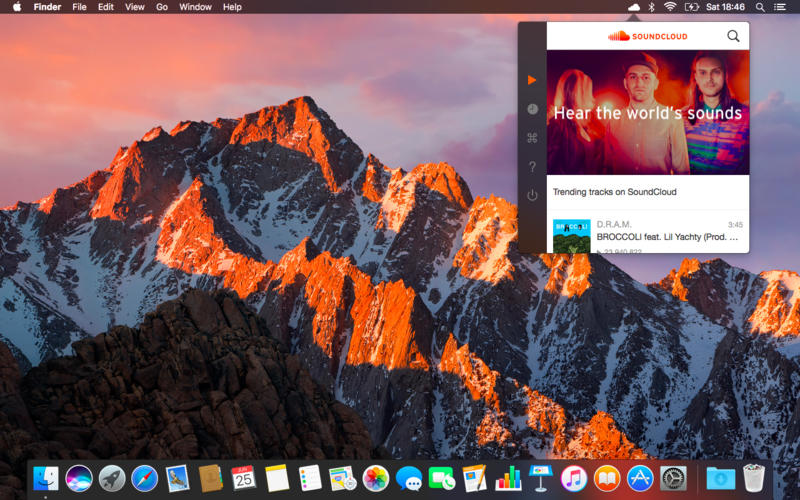Open Numbers chart icon in Dock
The width and height of the screenshot is (800, 500).
pos(508,479)
